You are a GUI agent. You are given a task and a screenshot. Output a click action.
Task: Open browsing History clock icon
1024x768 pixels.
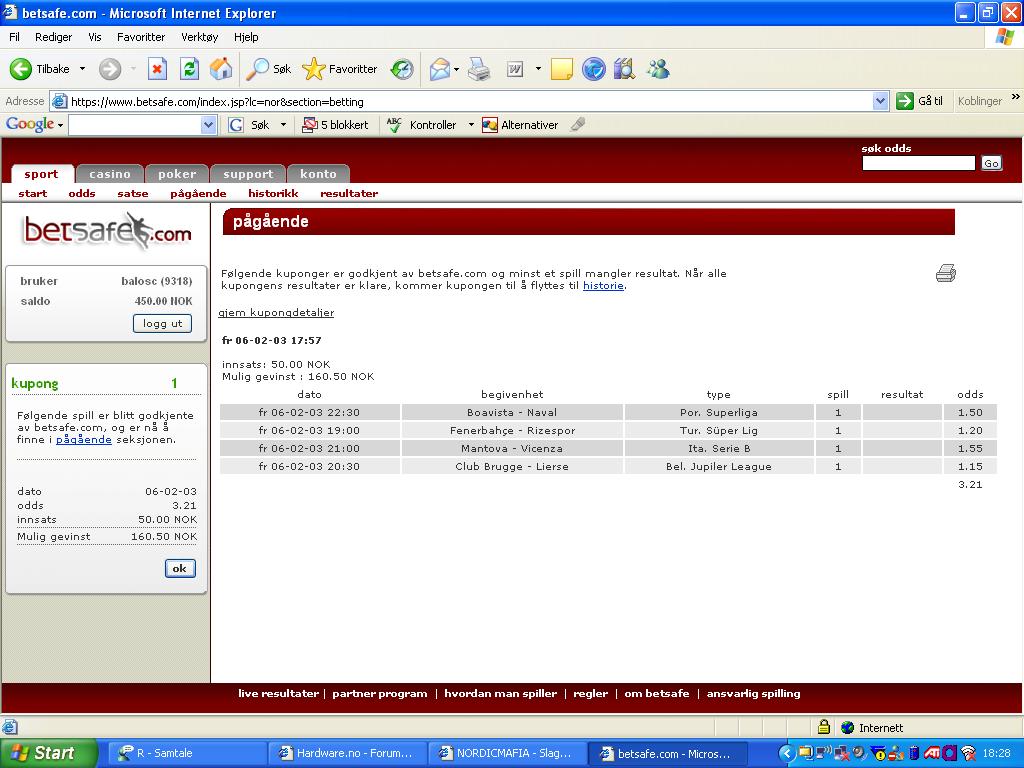point(402,69)
